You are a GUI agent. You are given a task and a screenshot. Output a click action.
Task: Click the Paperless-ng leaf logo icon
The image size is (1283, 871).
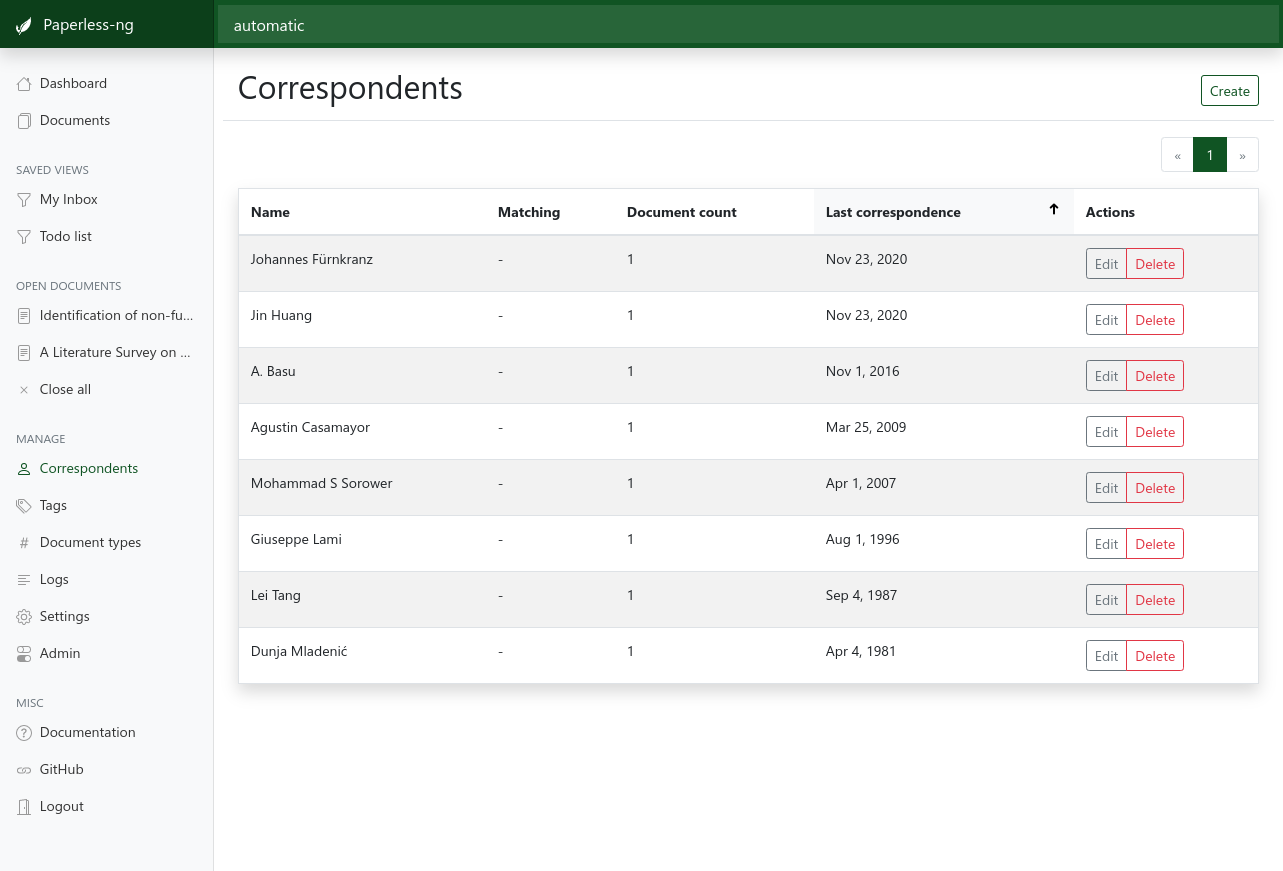tap(24, 25)
